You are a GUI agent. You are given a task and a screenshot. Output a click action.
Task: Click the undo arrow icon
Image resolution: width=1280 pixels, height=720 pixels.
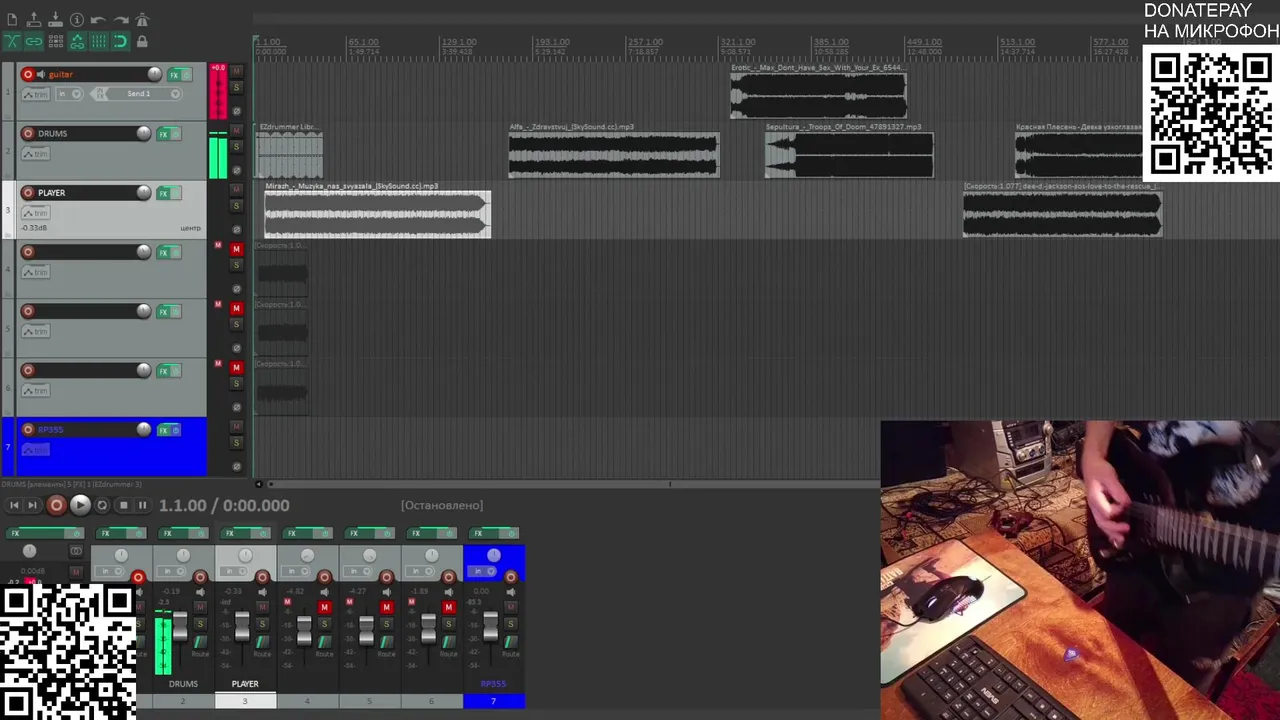pyautogui.click(x=98, y=20)
